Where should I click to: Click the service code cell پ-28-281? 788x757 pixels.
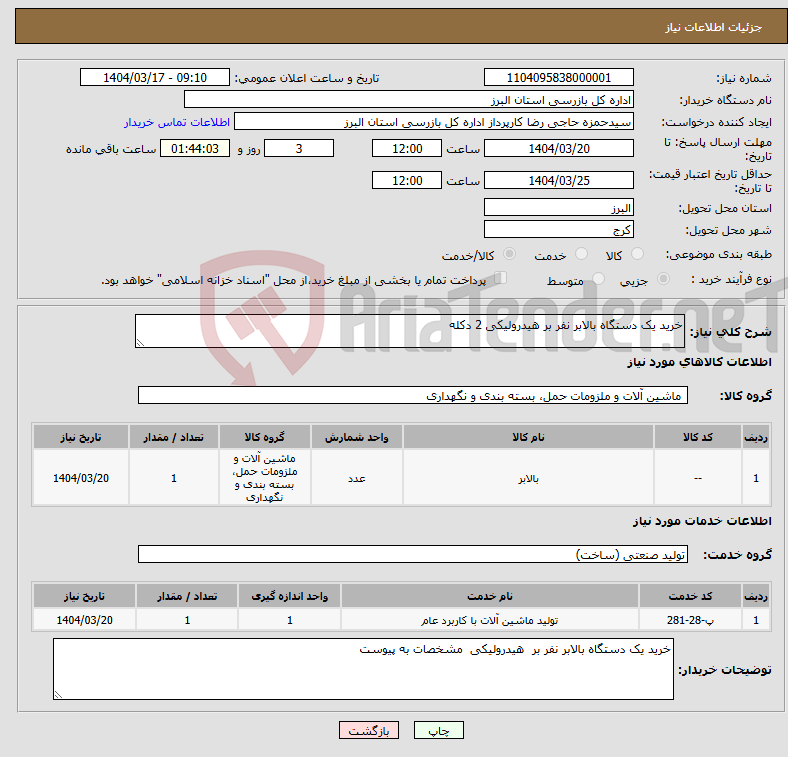click(x=690, y=620)
